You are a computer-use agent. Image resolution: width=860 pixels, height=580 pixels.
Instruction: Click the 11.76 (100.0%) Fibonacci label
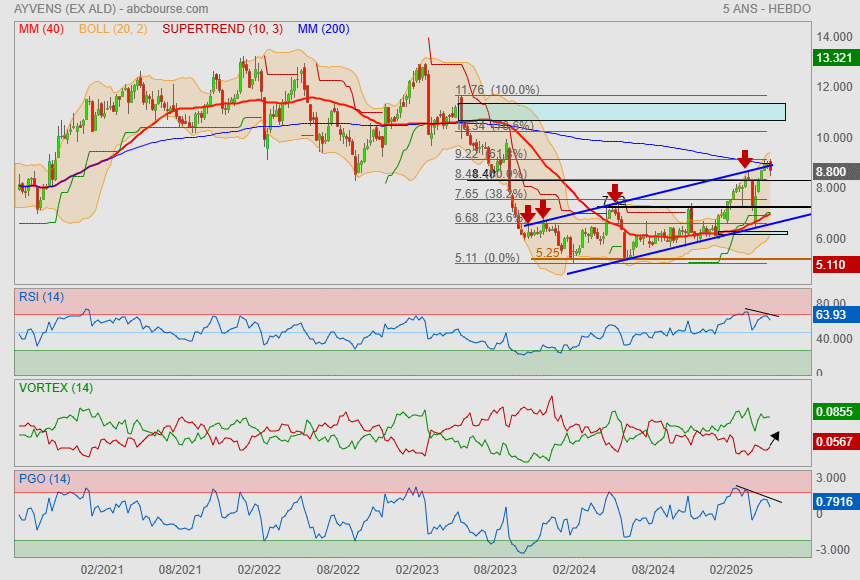[x=497, y=90]
